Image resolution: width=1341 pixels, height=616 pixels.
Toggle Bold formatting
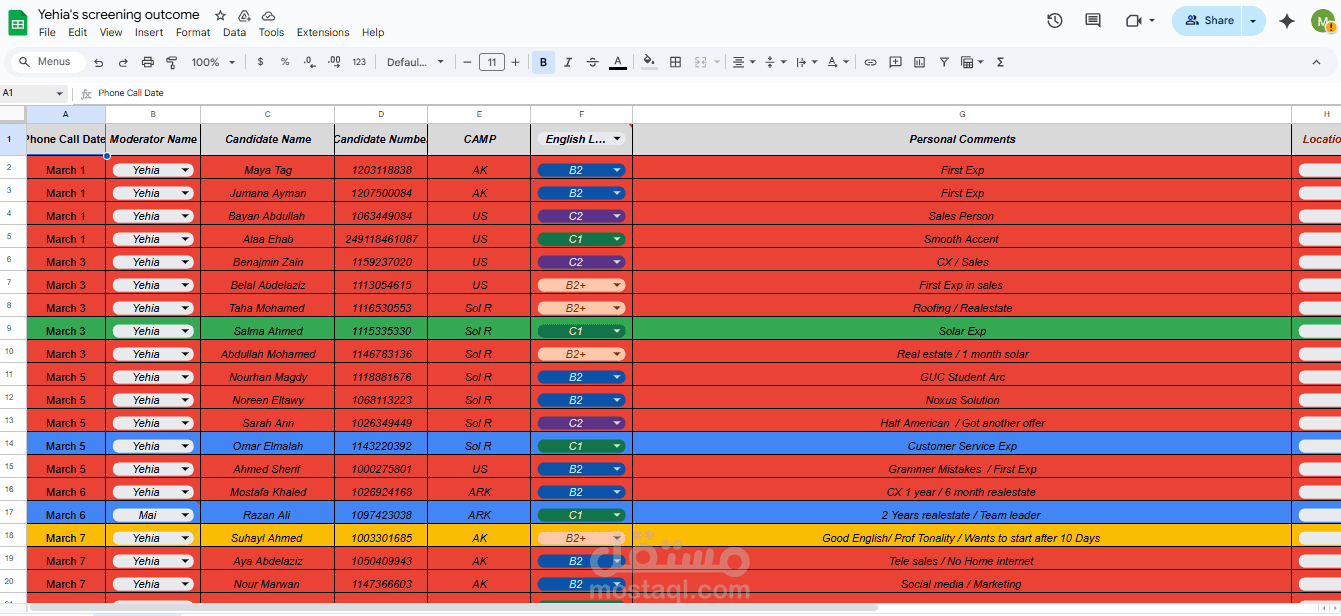pos(543,62)
